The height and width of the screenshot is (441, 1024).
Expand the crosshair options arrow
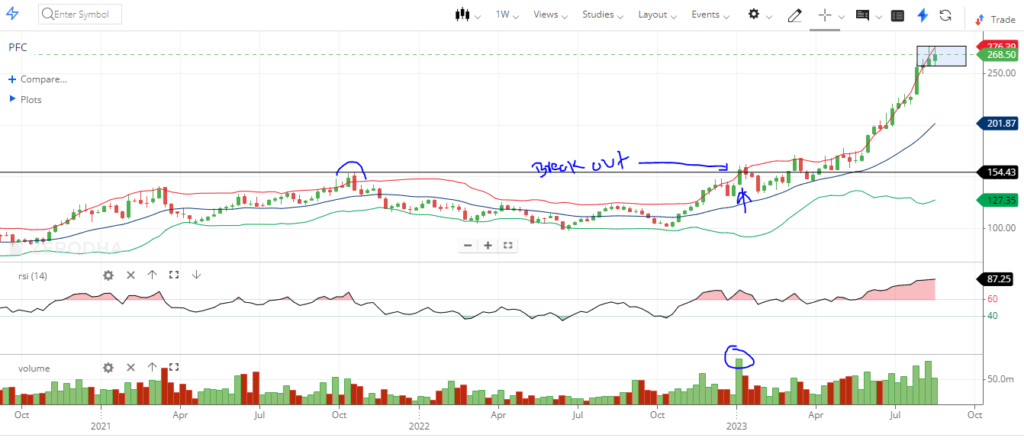pyautogui.click(x=841, y=16)
